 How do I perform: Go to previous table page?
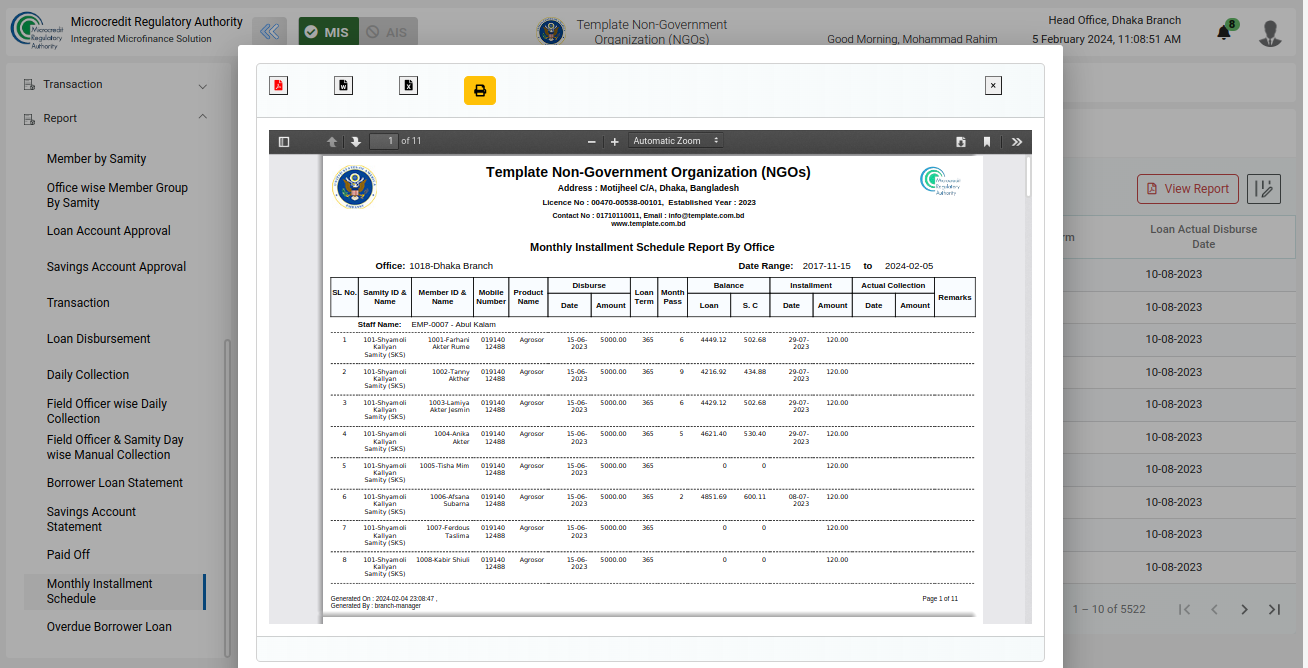1214,609
